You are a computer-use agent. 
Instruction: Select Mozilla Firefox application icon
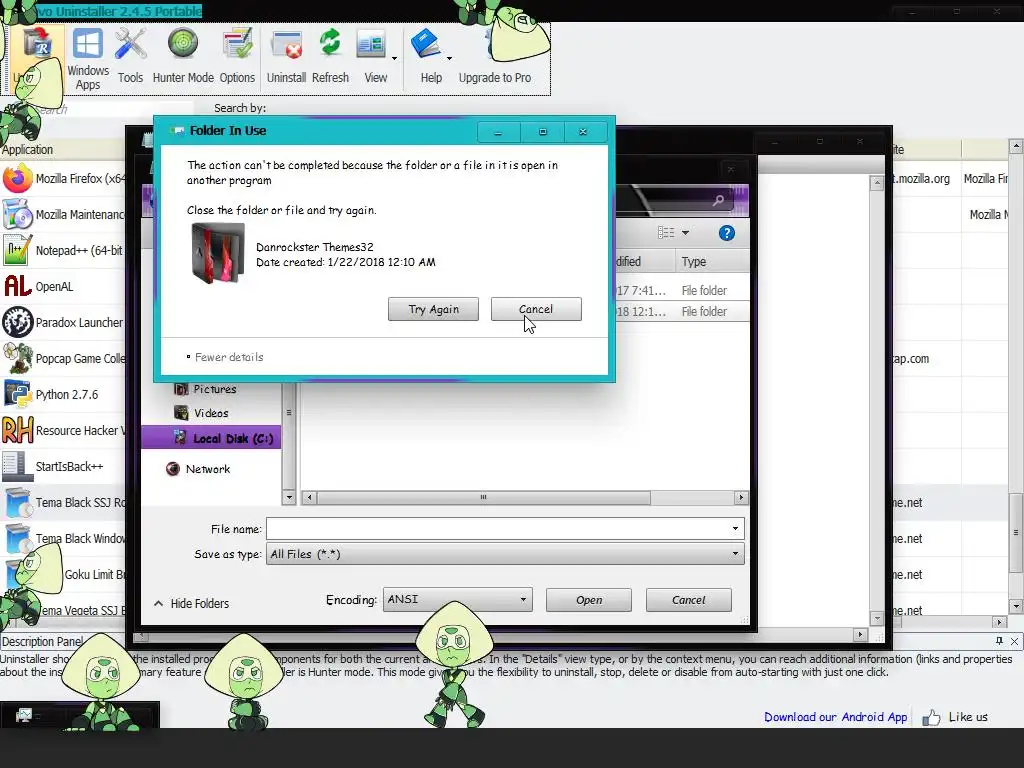click(x=18, y=178)
